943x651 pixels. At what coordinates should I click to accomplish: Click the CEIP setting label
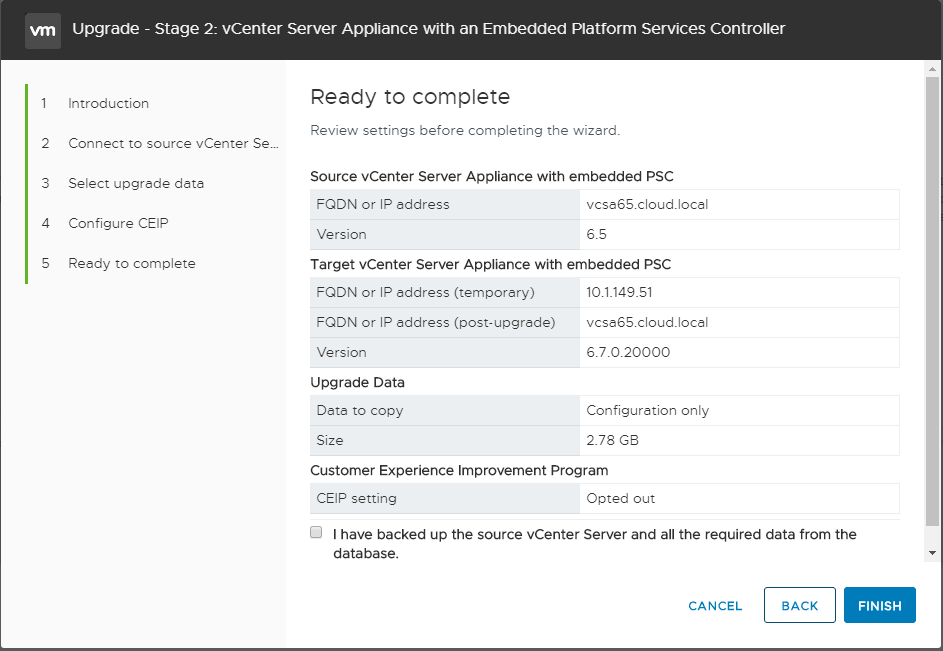pyautogui.click(x=357, y=499)
